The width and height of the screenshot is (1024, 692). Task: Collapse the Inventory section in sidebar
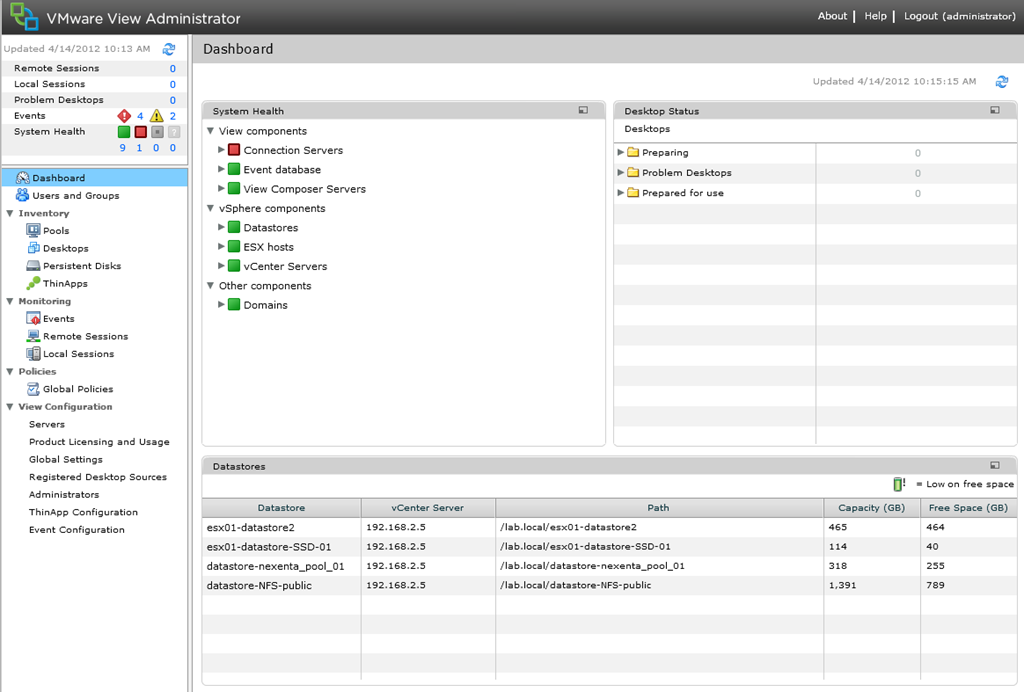[x=10, y=213]
